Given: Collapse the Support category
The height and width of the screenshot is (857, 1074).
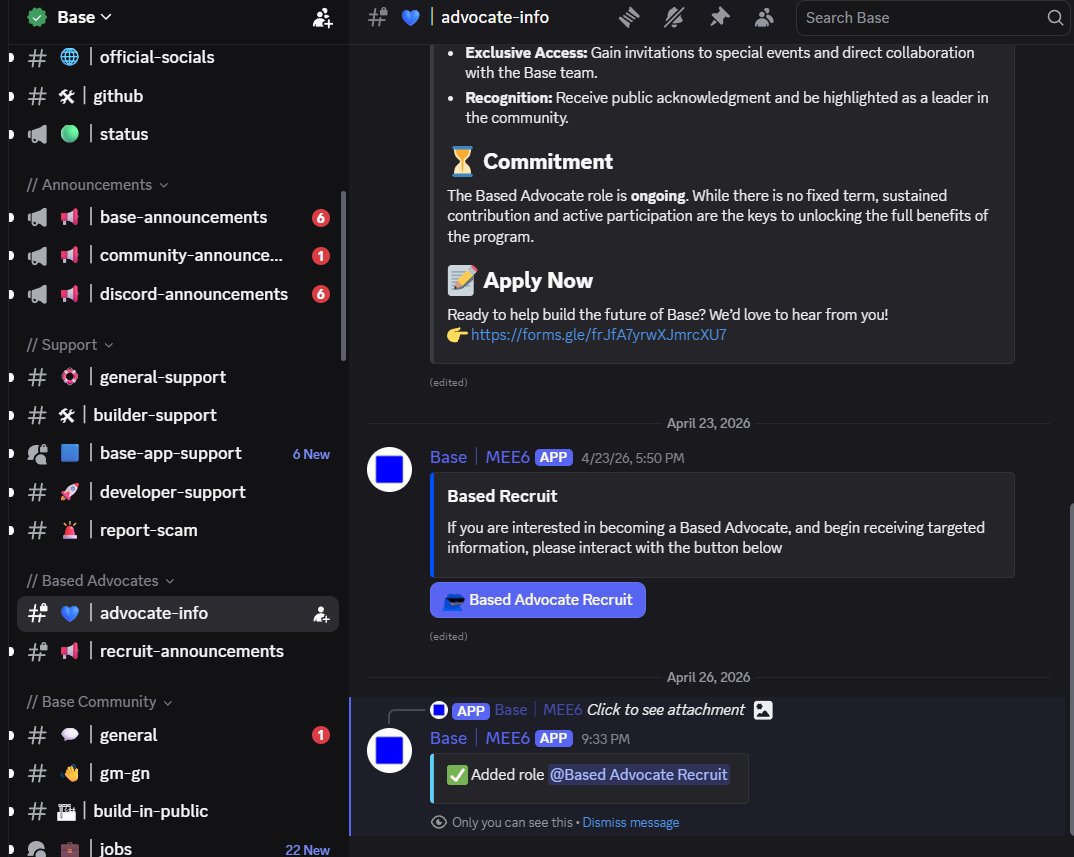Looking at the screenshot, I should [70, 345].
